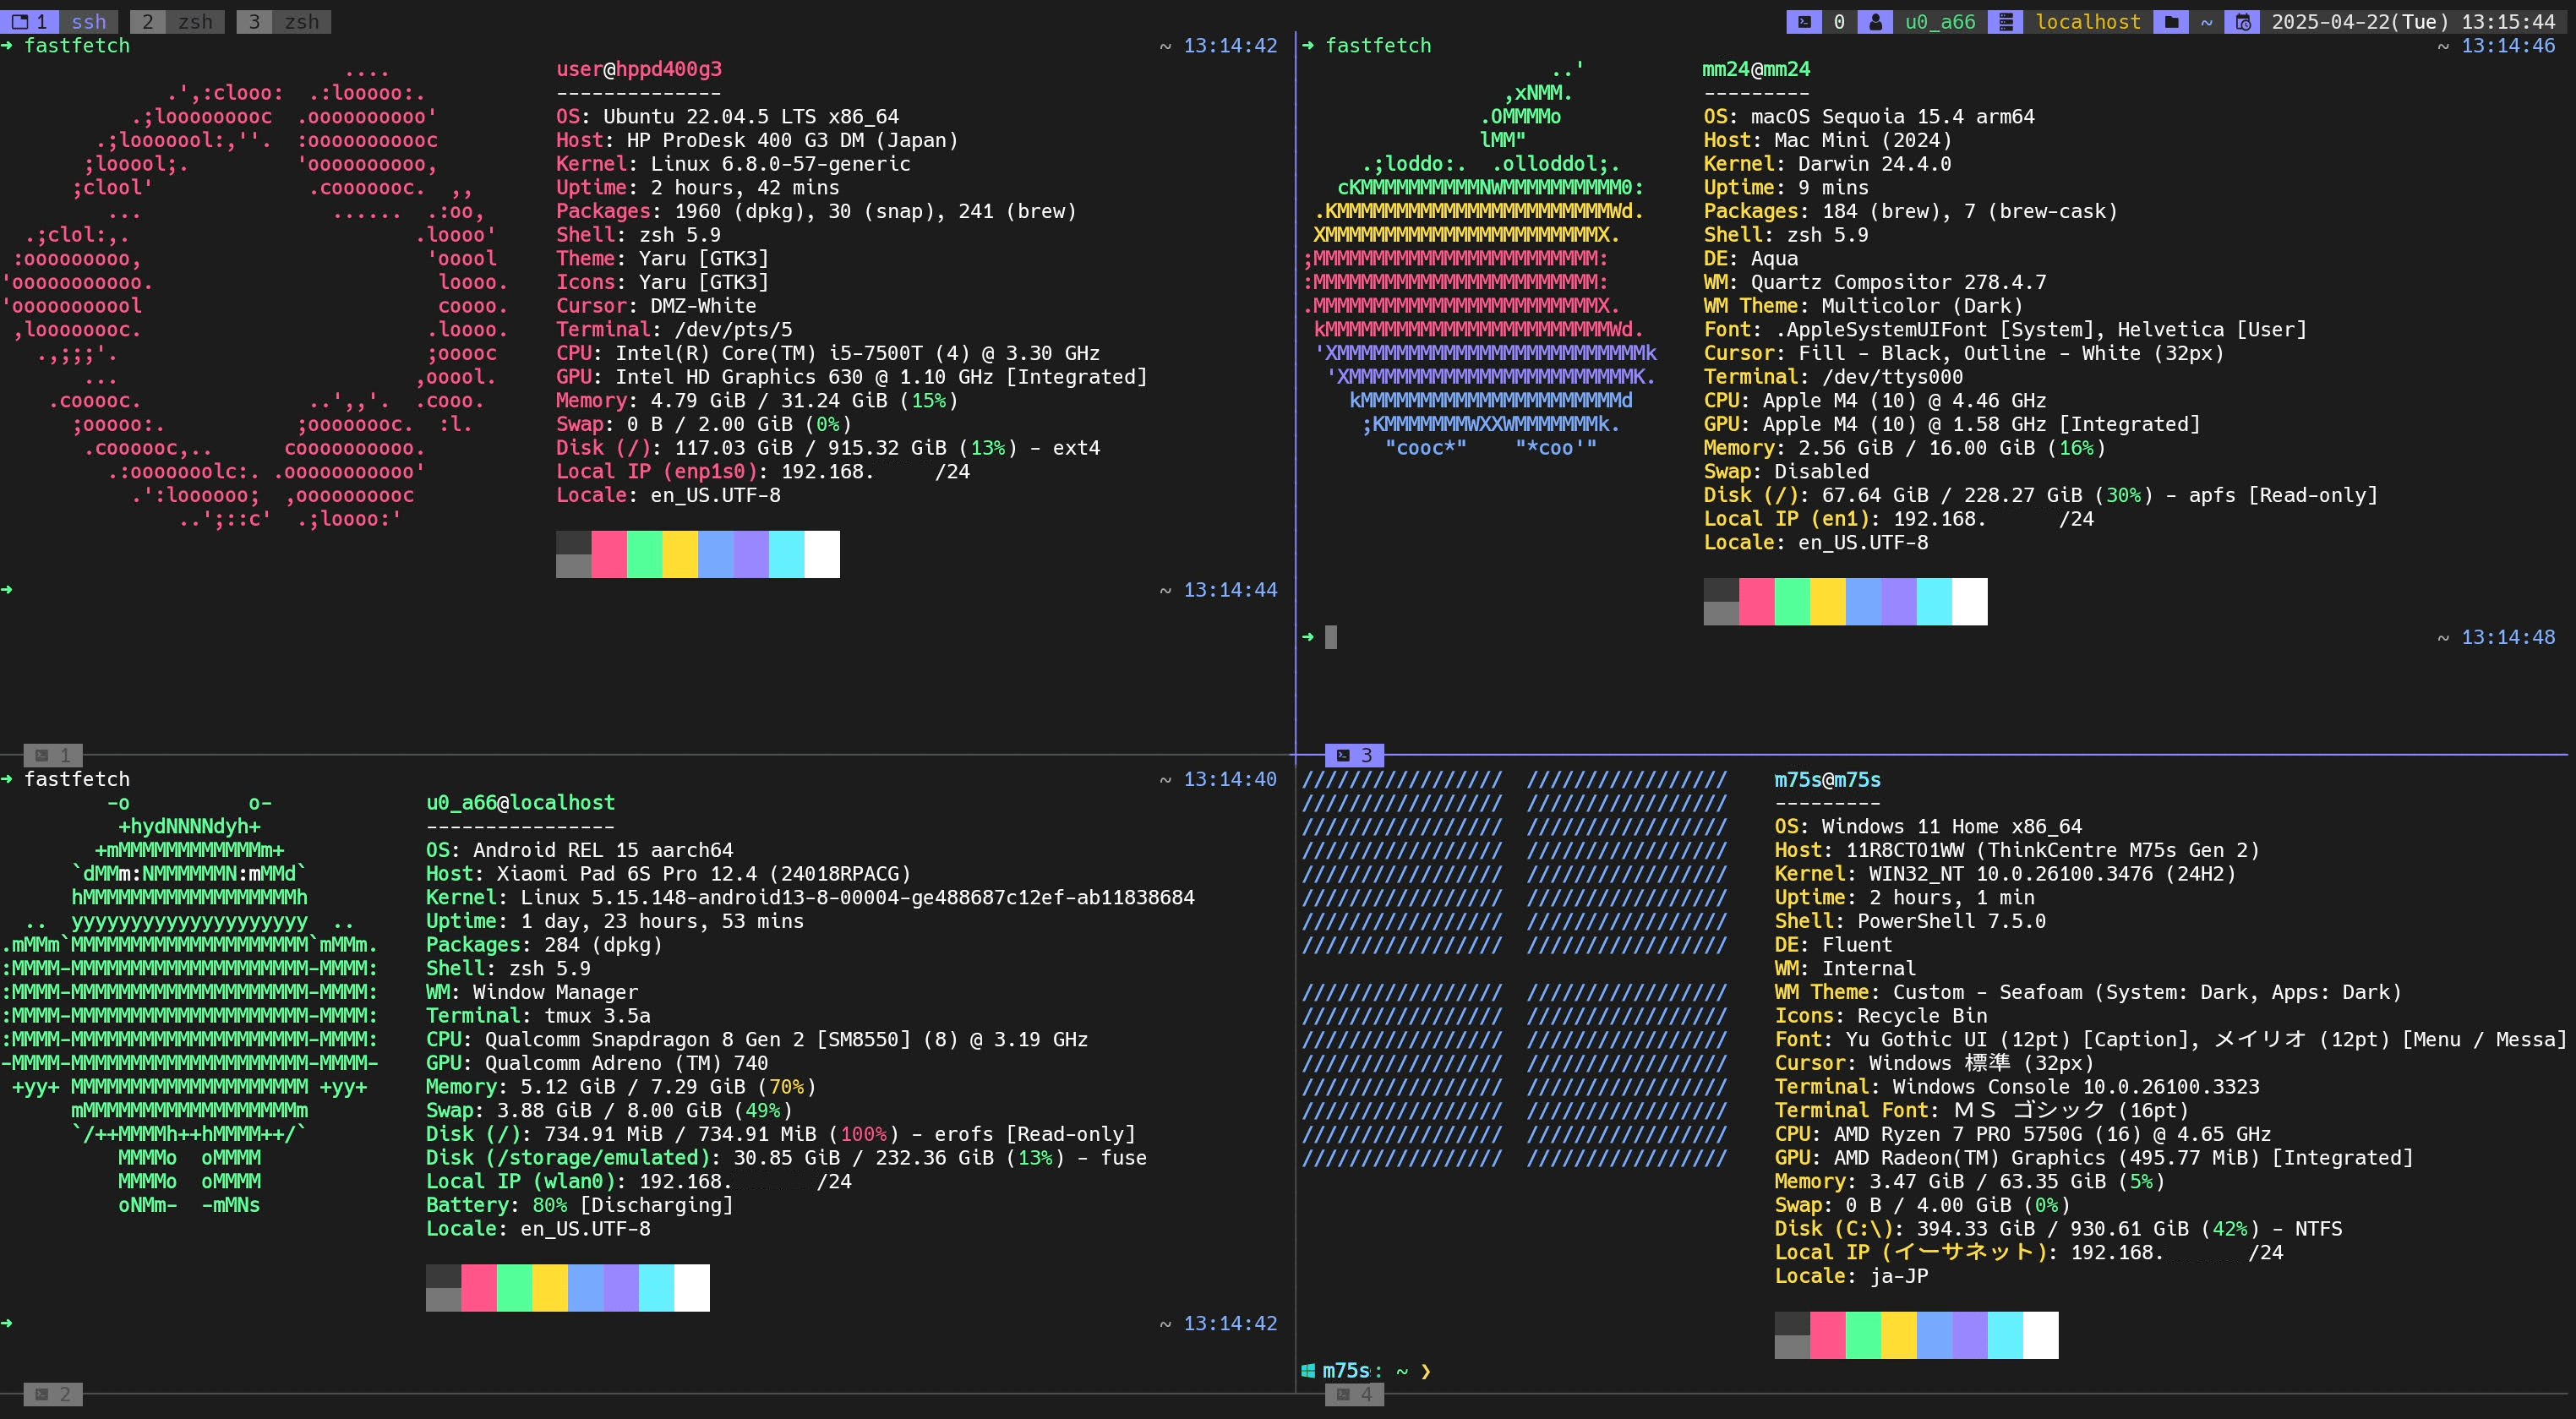2576x1419 pixels.
Task: Click the Host: Xiaomi Pad 6S Pro line
Action: click(669, 874)
